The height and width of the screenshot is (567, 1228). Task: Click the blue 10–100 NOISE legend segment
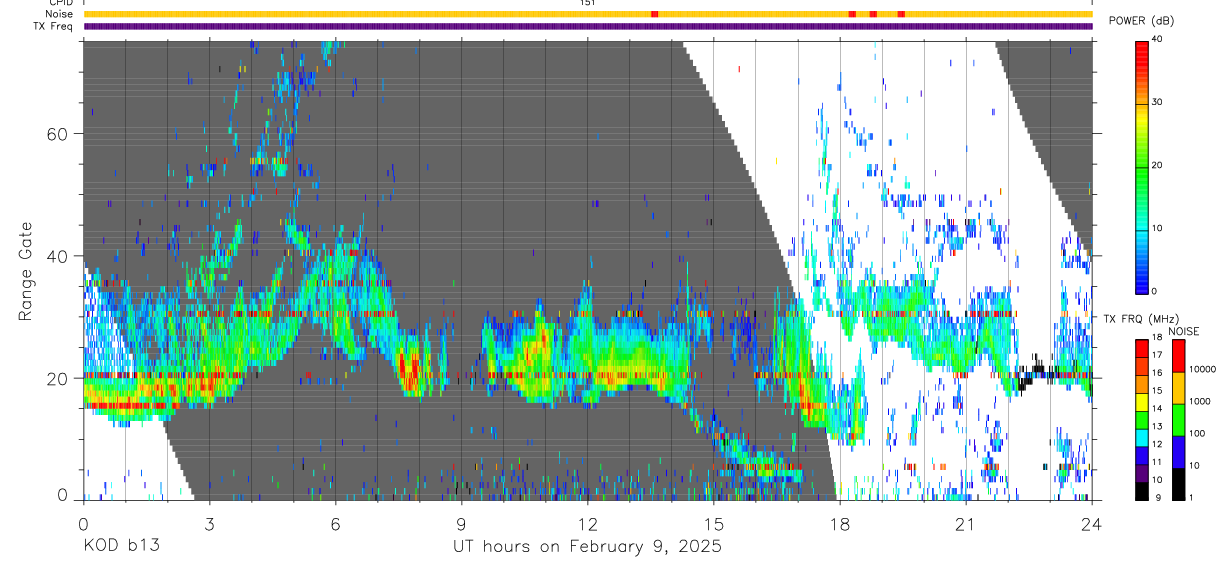[x=1178, y=452]
